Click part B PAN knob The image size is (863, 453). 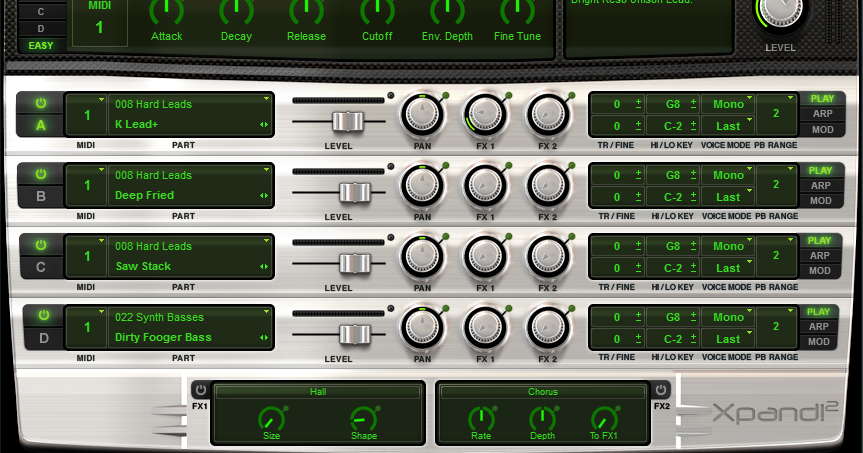[x=422, y=186]
